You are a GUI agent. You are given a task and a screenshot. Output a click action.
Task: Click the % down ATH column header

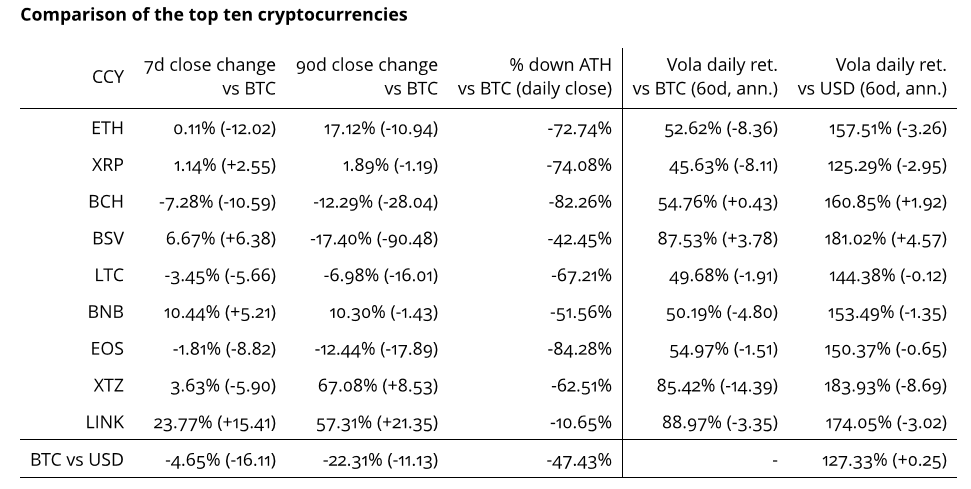(x=535, y=77)
